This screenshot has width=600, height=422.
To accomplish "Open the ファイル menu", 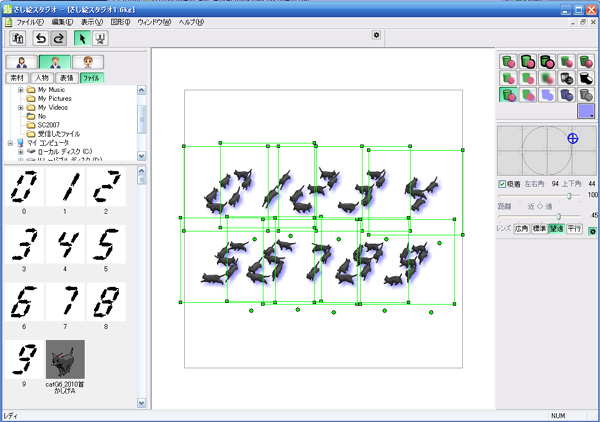I will pyautogui.click(x=30, y=22).
